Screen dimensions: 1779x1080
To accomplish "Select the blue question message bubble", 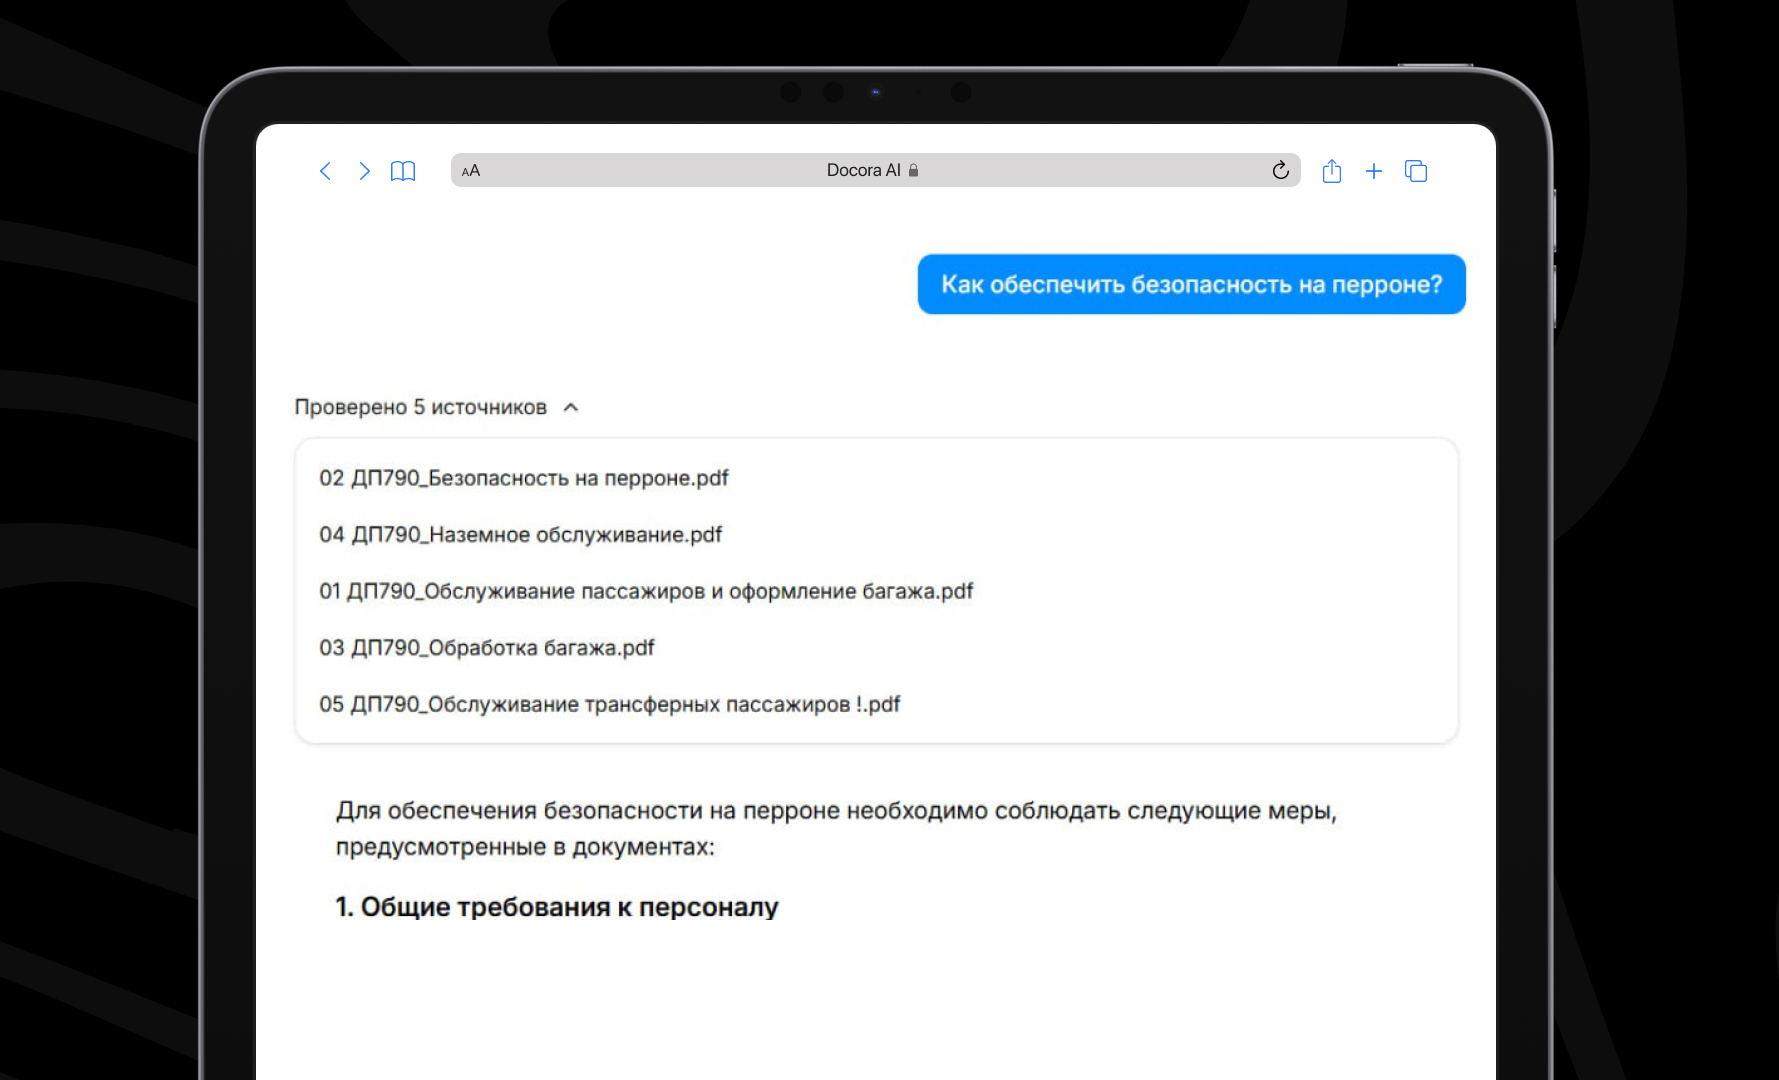I will pos(1191,284).
